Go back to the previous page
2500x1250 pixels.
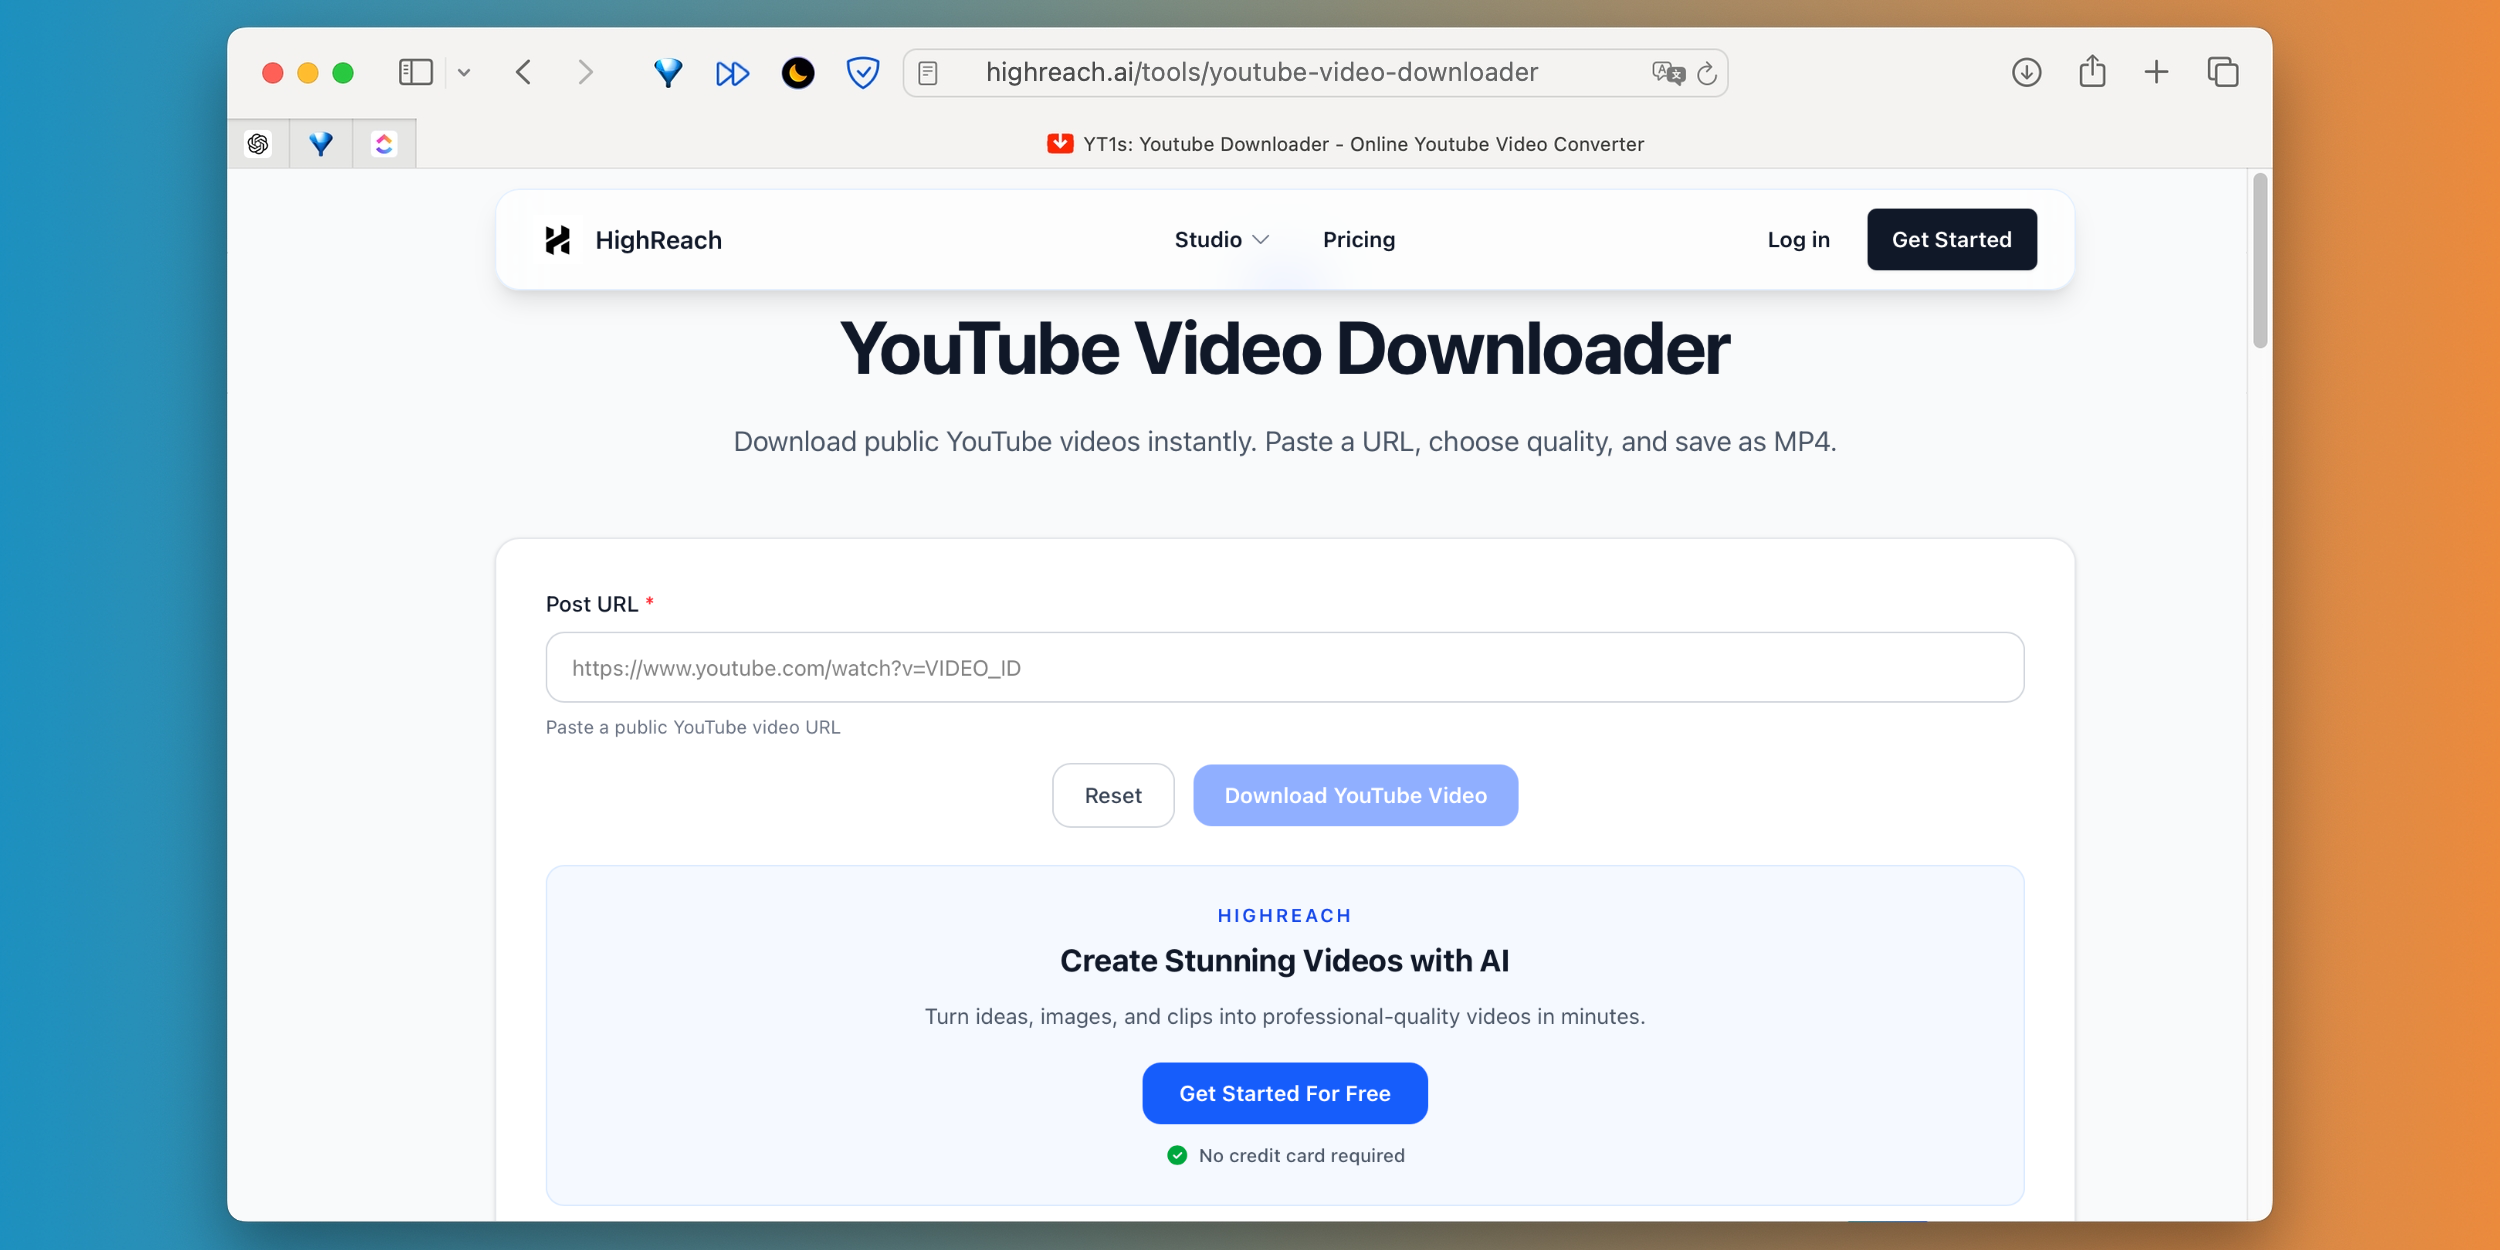(x=523, y=72)
